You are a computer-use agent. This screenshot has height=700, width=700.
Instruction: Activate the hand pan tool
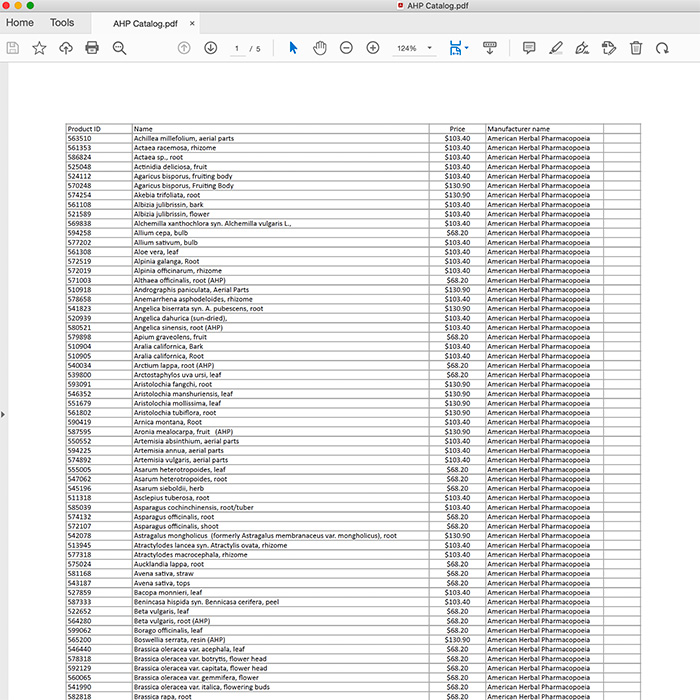point(320,48)
